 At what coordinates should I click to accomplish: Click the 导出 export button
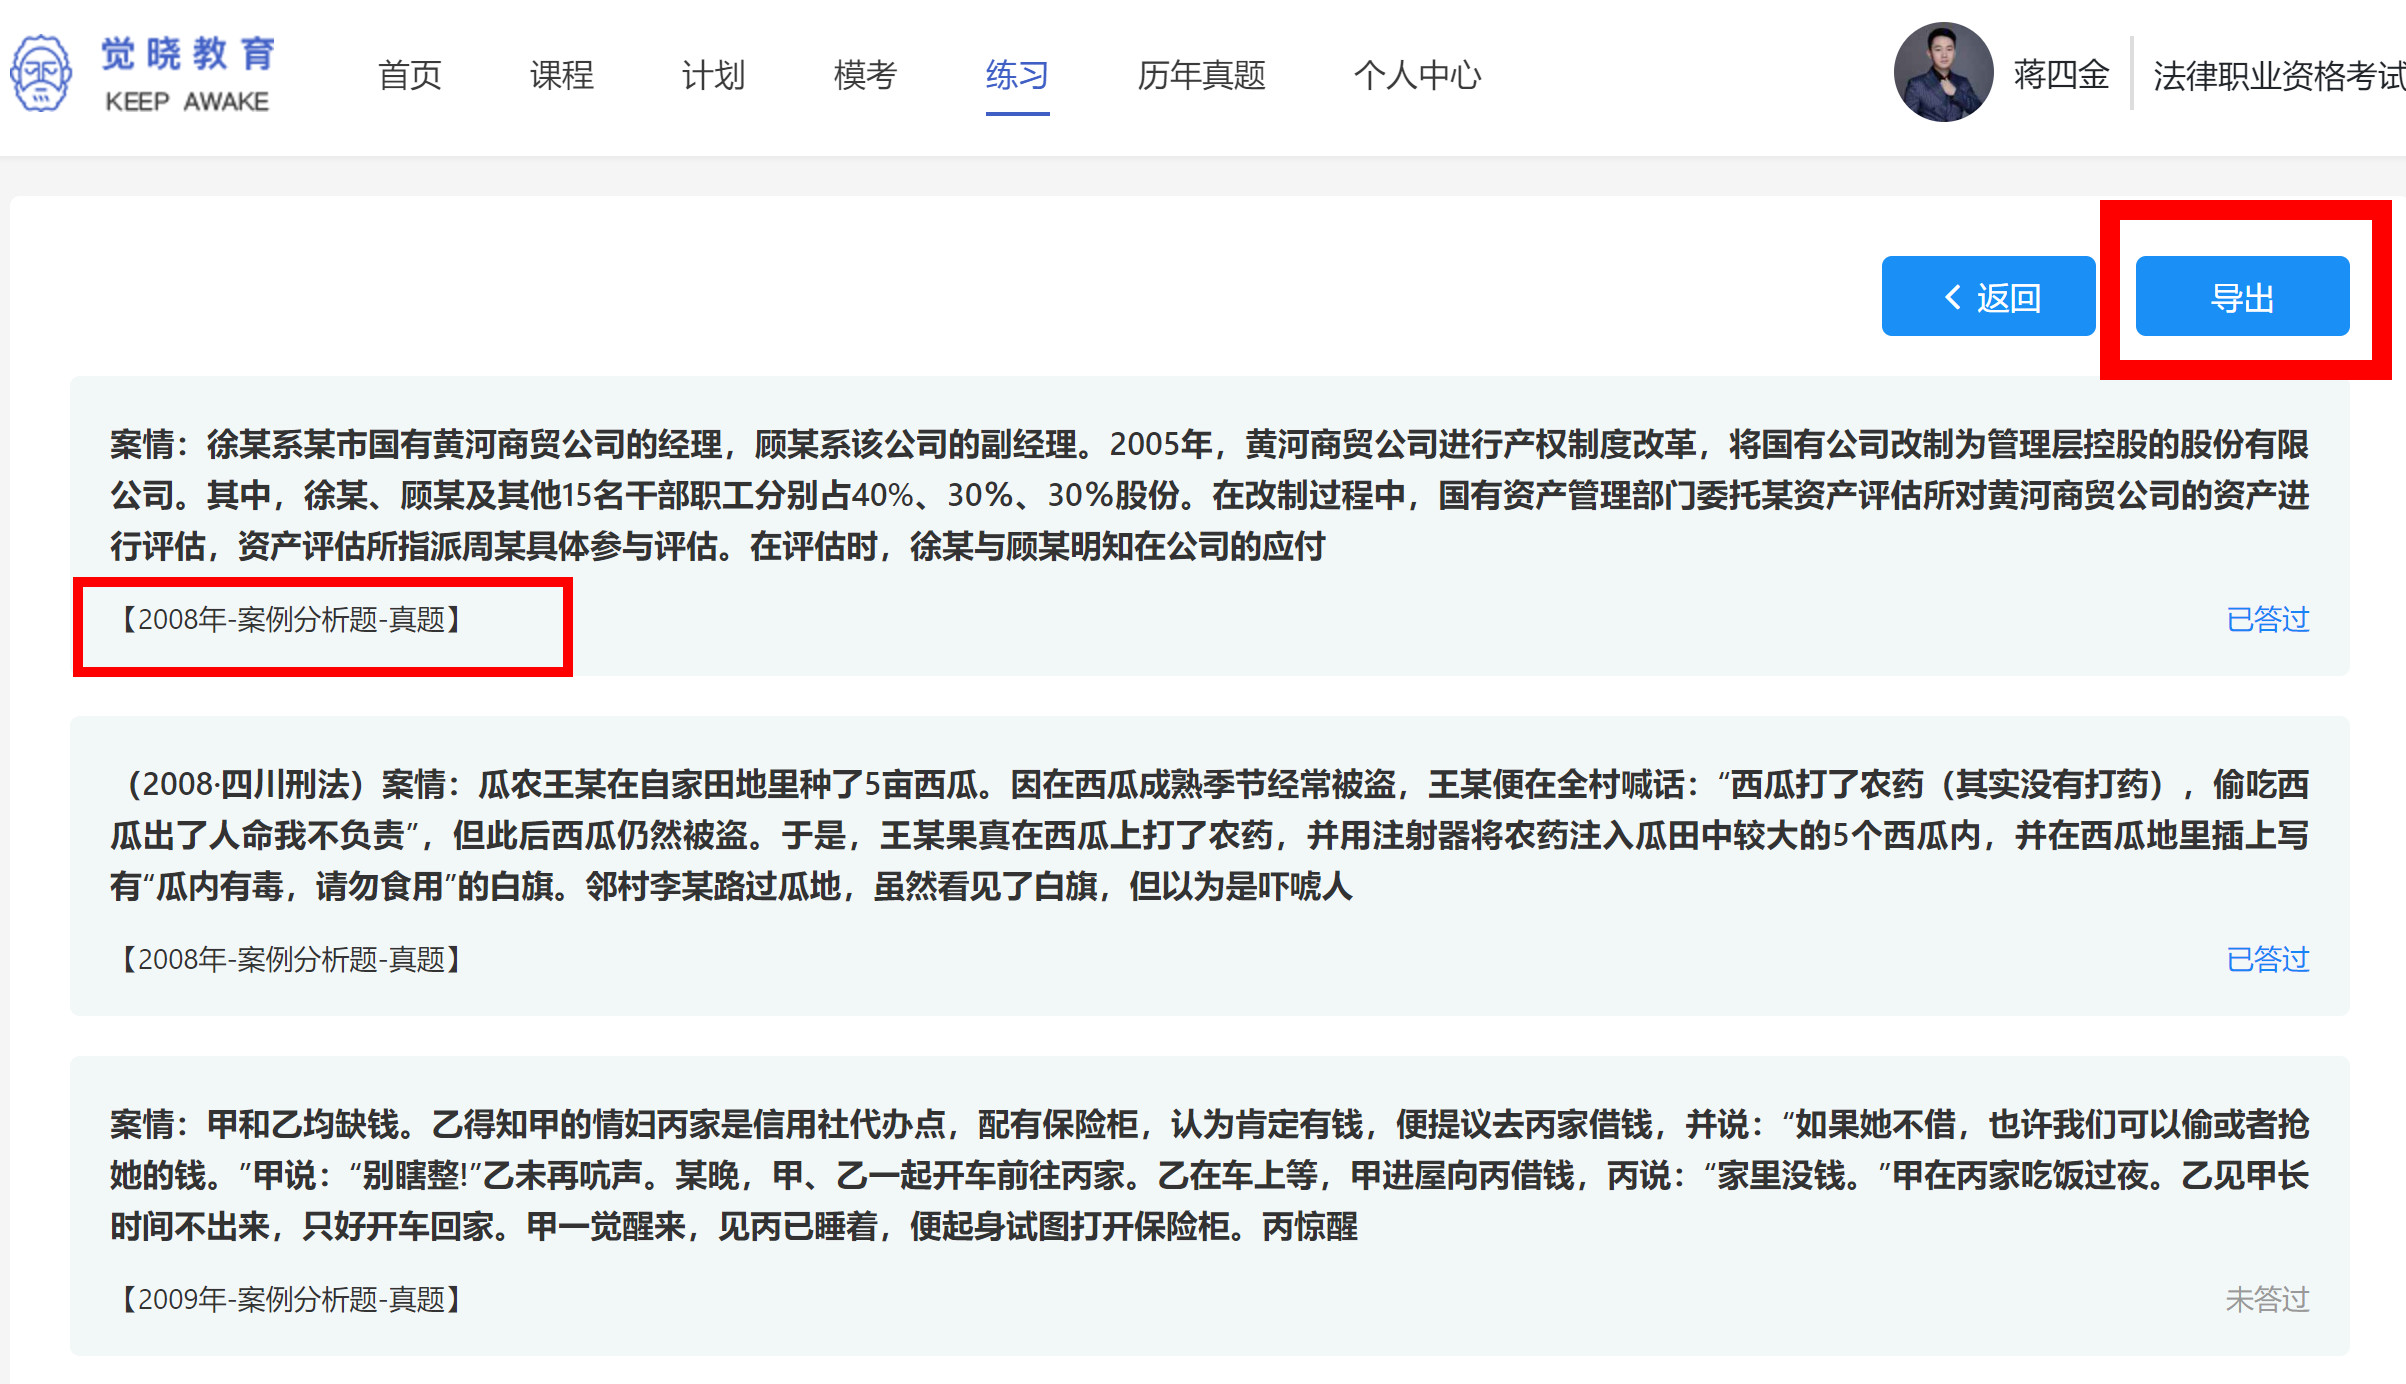click(x=2242, y=296)
